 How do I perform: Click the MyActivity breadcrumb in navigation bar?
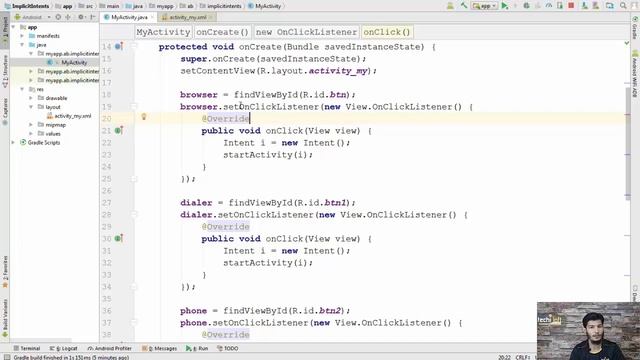pos(264,6)
